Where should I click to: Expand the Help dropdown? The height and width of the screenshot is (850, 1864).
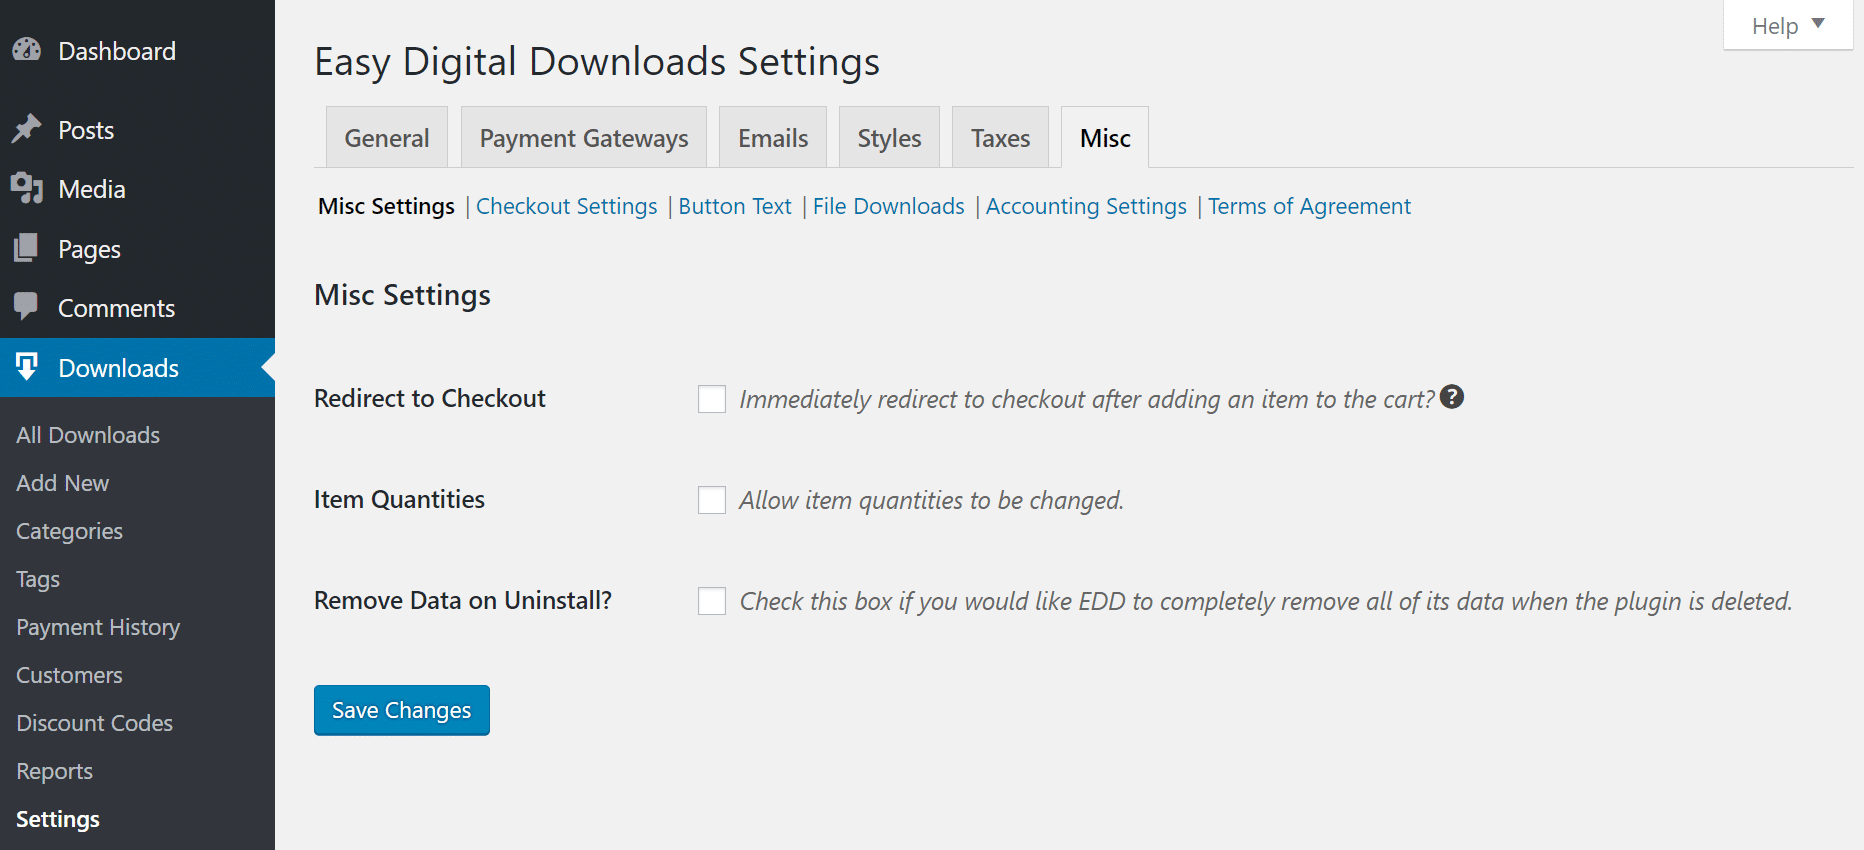(x=1786, y=25)
